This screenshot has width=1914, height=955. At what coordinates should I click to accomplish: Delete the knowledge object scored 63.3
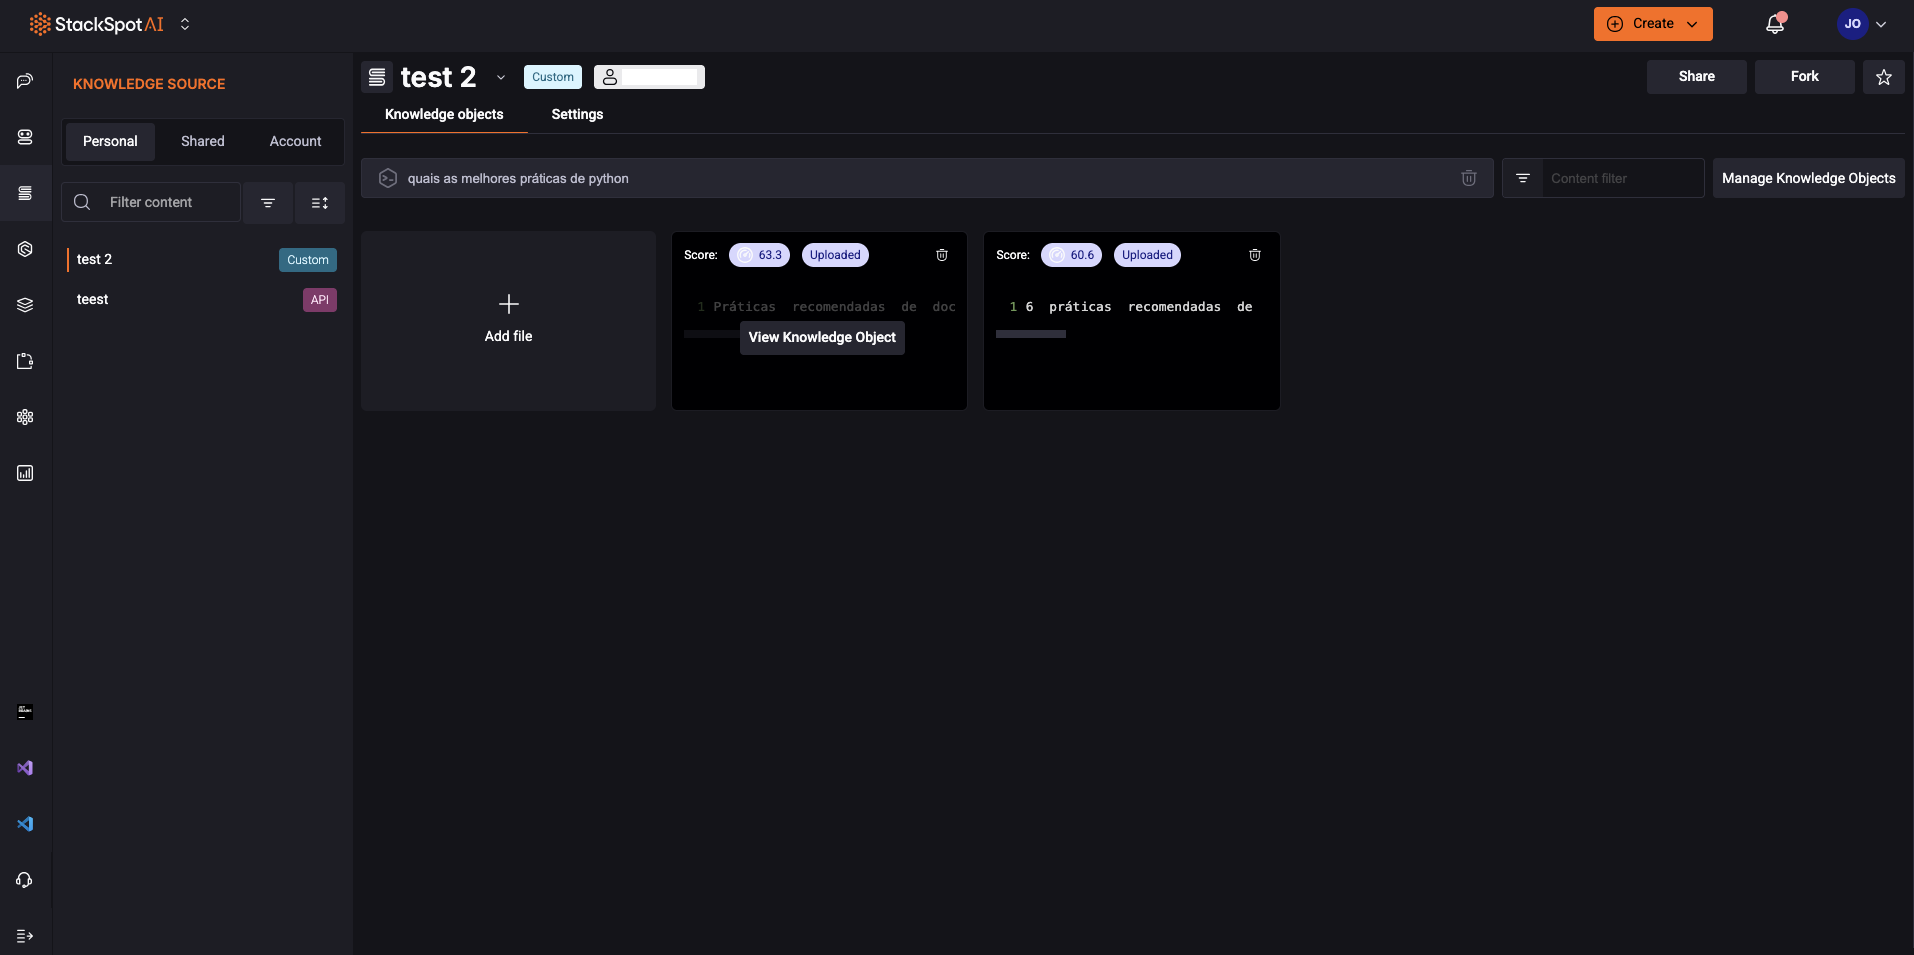tap(941, 255)
